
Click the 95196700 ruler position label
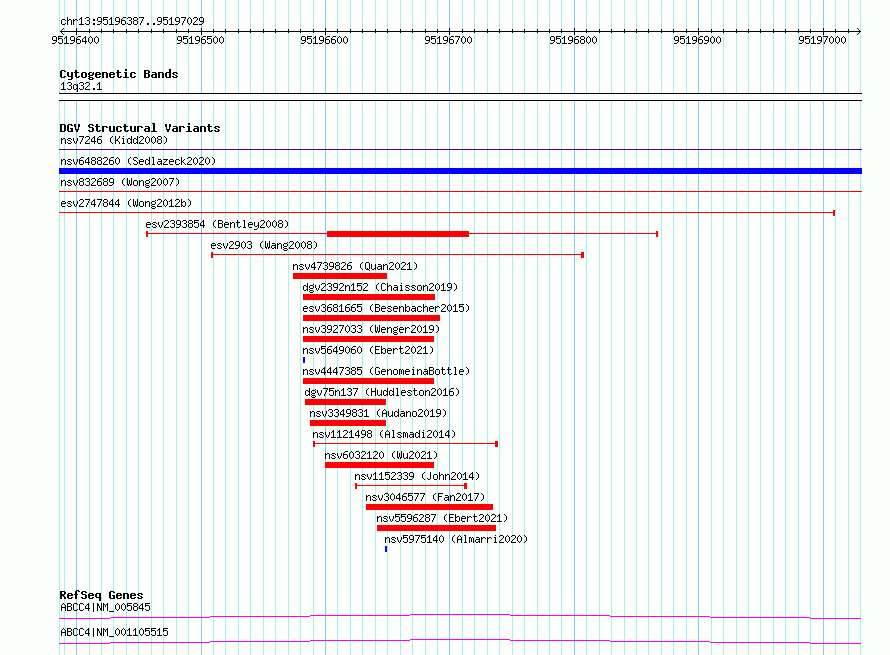click(448, 40)
